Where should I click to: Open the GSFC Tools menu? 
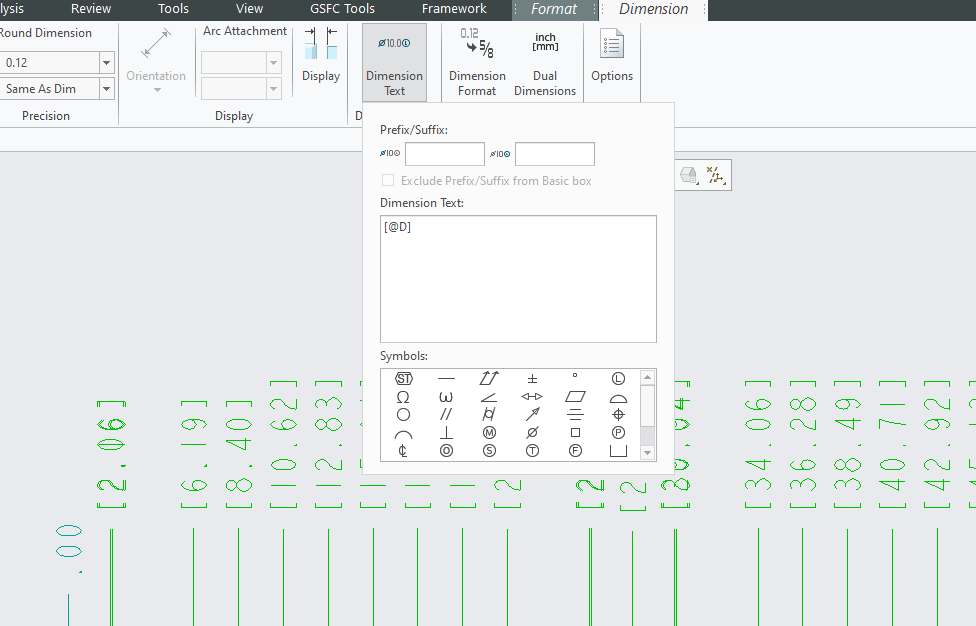(x=342, y=9)
